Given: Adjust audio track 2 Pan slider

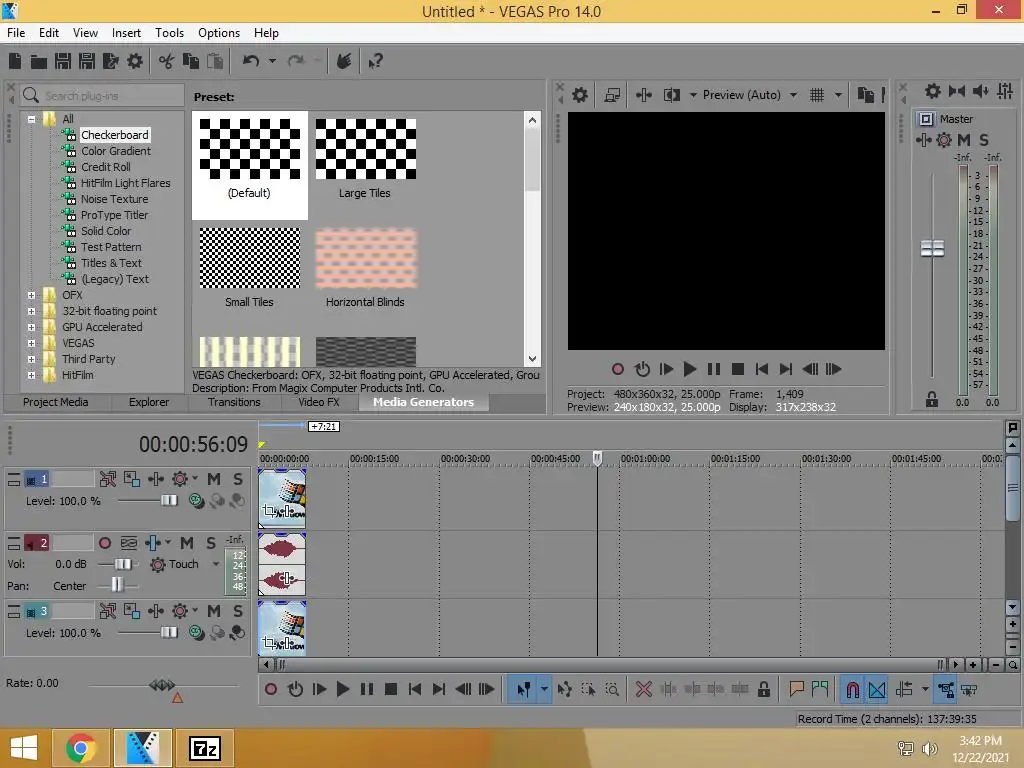Looking at the screenshot, I should point(118,584).
